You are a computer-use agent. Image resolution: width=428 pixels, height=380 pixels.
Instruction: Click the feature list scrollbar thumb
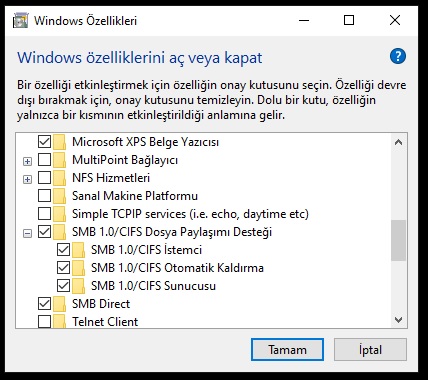coord(398,240)
